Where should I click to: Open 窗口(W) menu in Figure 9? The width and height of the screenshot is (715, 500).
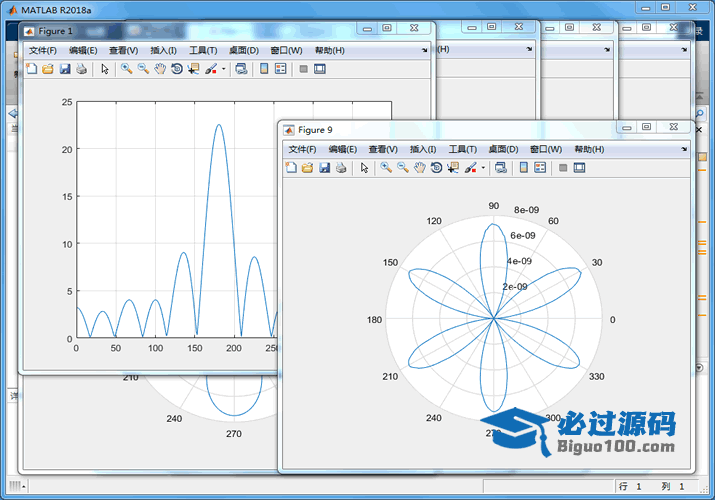[x=546, y=149]
